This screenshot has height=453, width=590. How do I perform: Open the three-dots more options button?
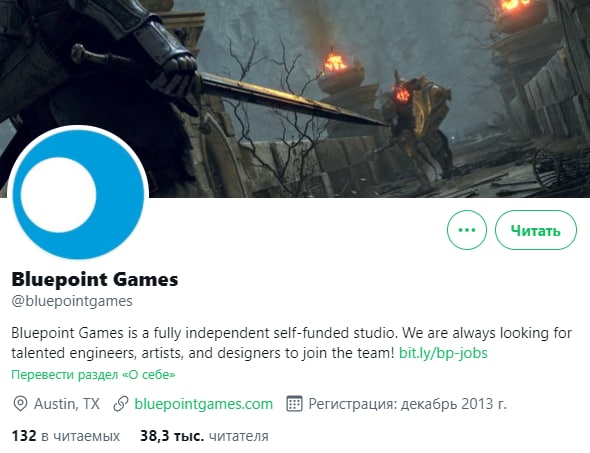click(x=467, y=230)
